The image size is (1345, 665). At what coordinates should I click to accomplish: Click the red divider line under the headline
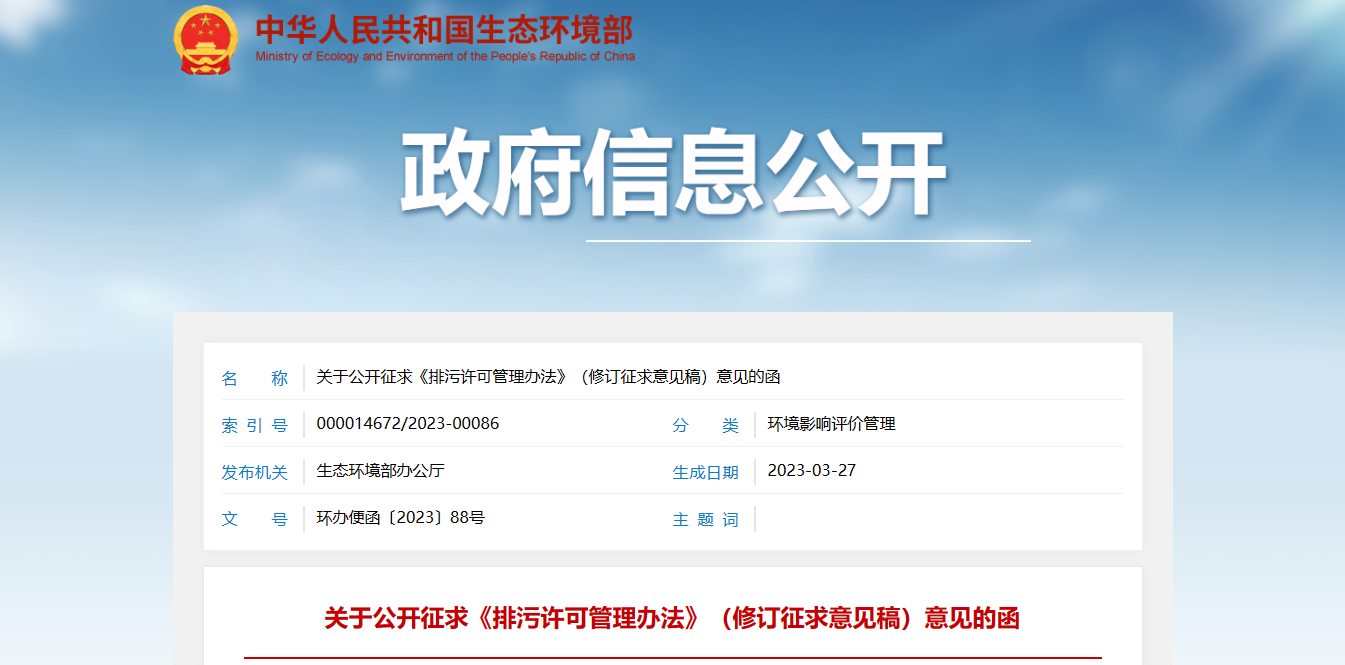click(x=672, y=658)
